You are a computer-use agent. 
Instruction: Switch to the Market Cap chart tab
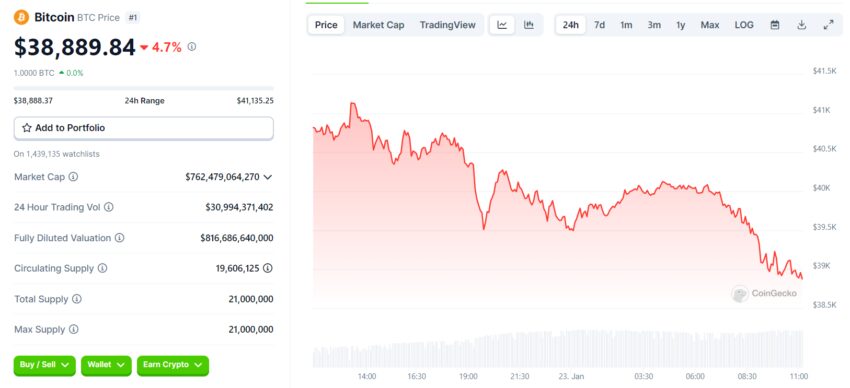pyautogui.click(x=378, y=25)
